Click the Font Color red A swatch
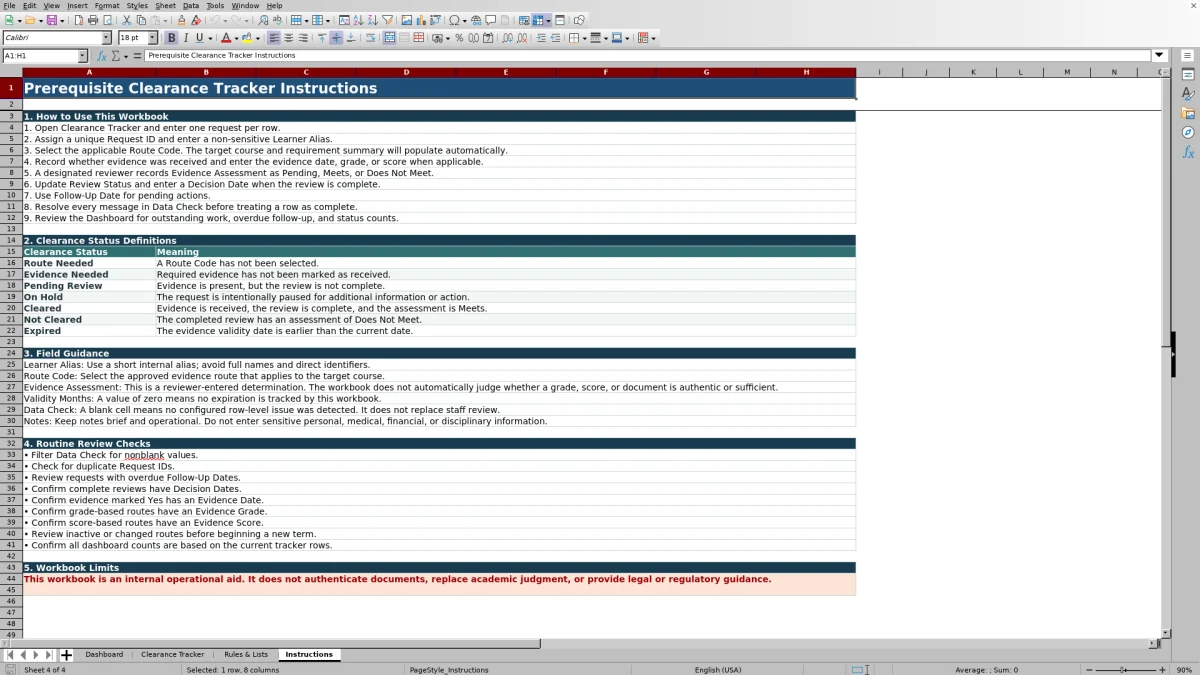Image resolution: width=1200 pixels, height=675 pixels. pos(226,38)
